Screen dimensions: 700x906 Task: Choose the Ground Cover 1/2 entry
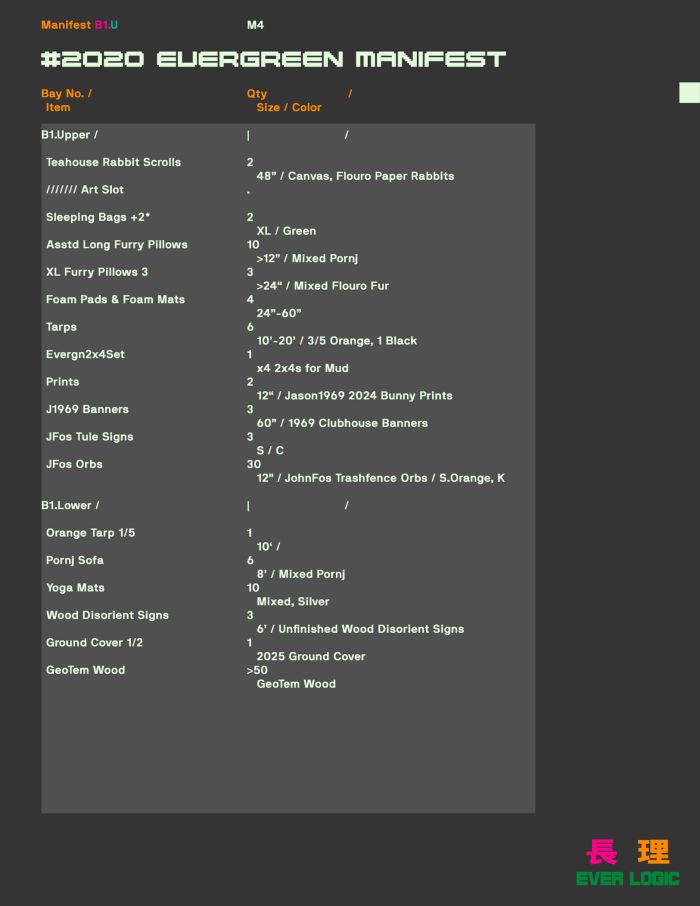(94, 643)
